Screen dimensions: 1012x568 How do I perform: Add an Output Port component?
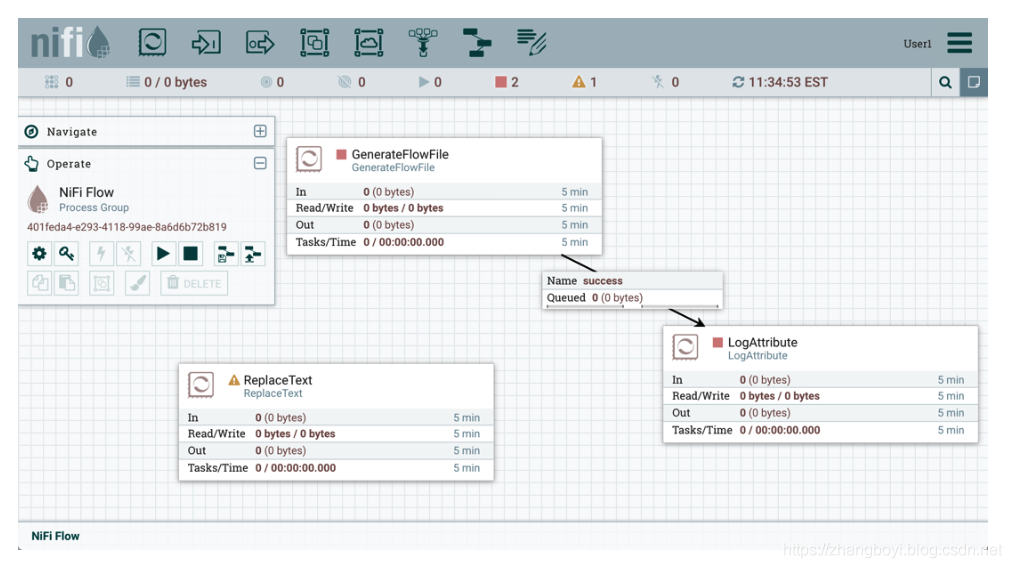(260, 43)
